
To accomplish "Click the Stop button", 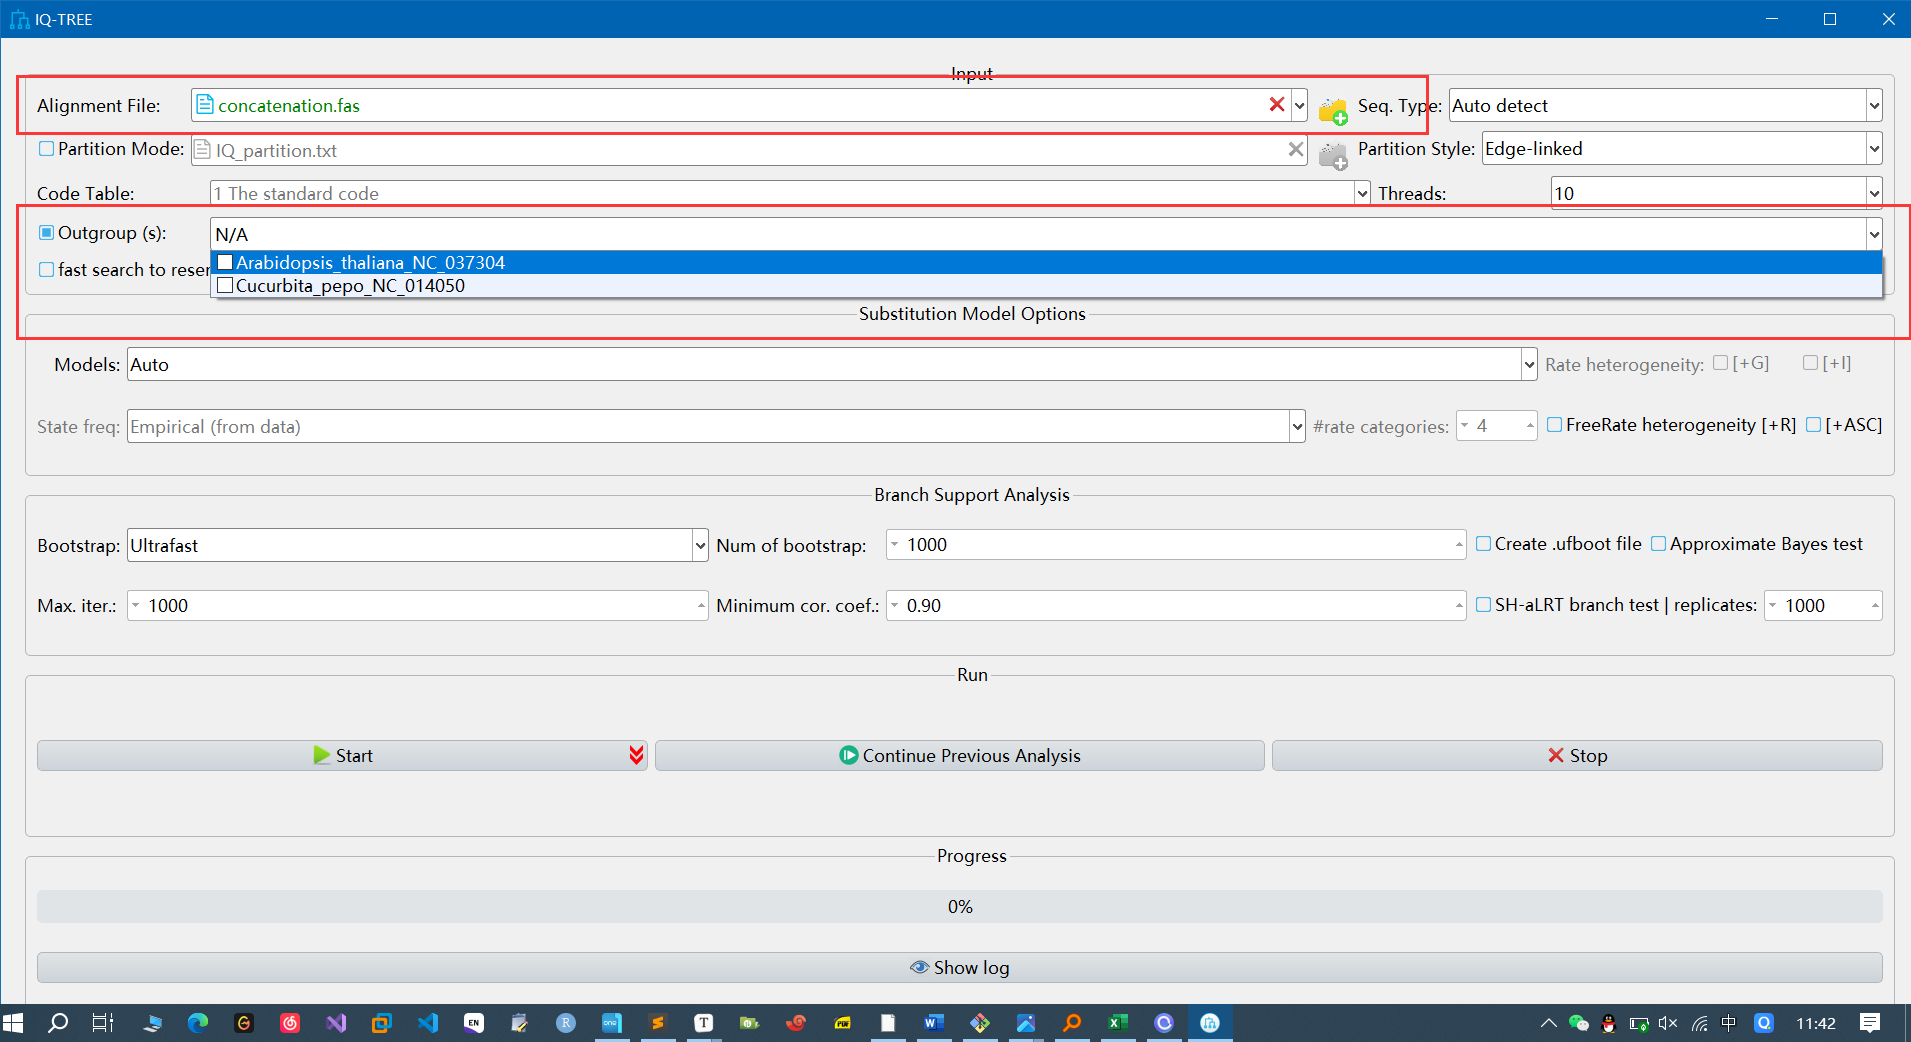I will click(1577, 755).
